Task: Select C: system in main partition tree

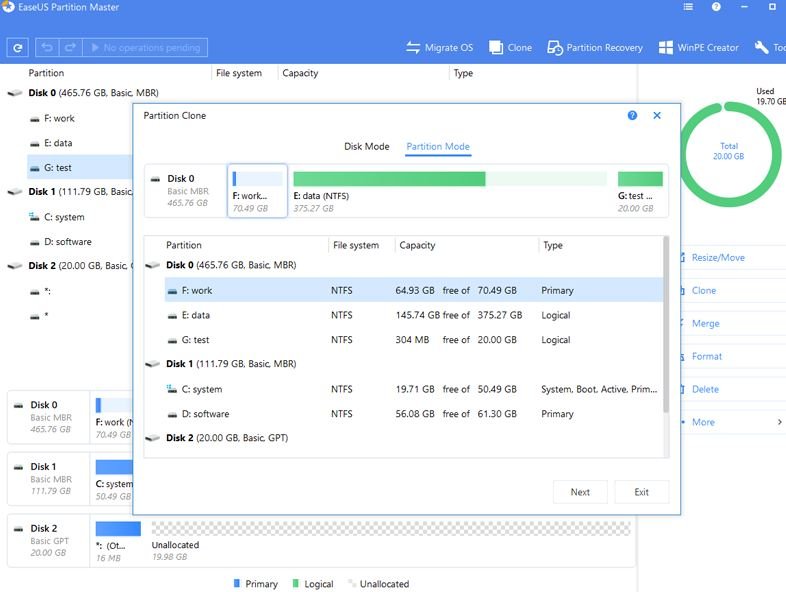Action: (x=64, y=217)
